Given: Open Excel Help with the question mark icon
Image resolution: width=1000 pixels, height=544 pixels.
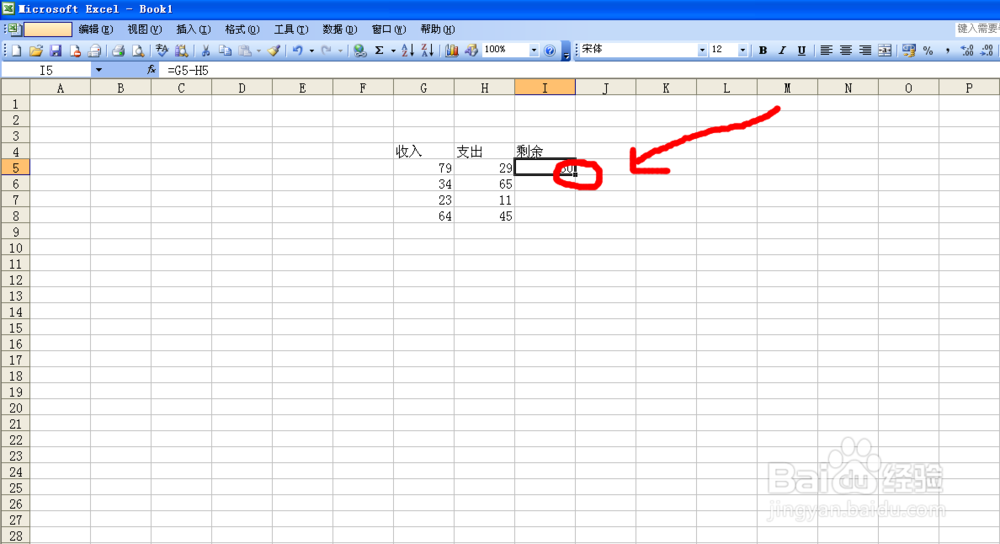Looking at the screenshot, I should pyautogui.click(x=550, y=50).
